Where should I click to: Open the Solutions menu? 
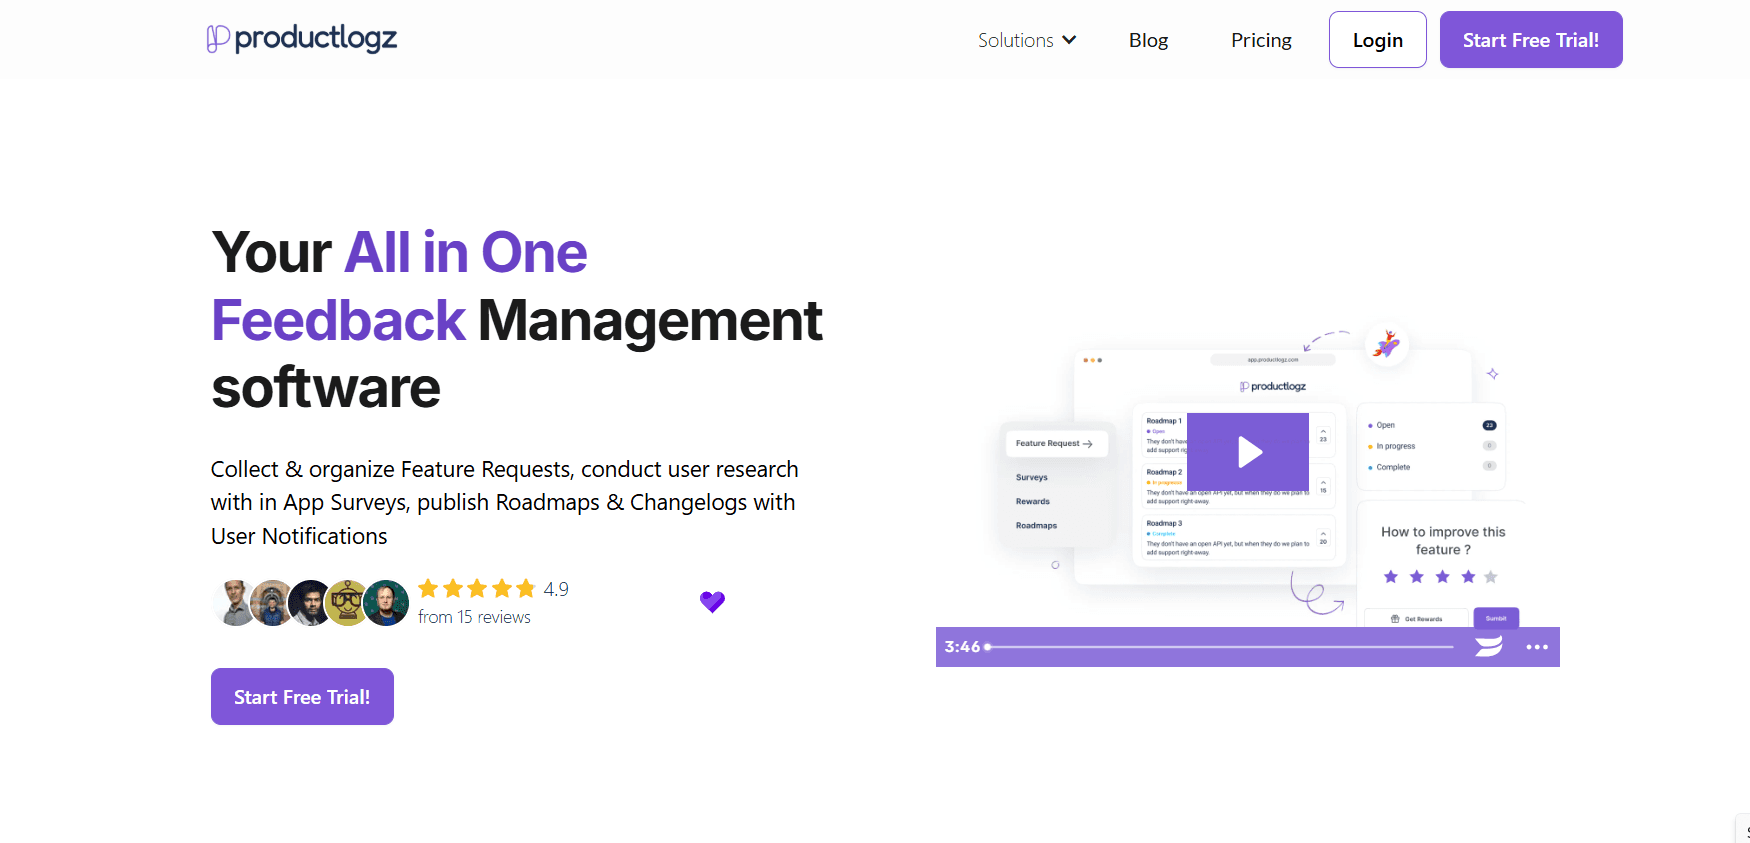click(1016, 40)
